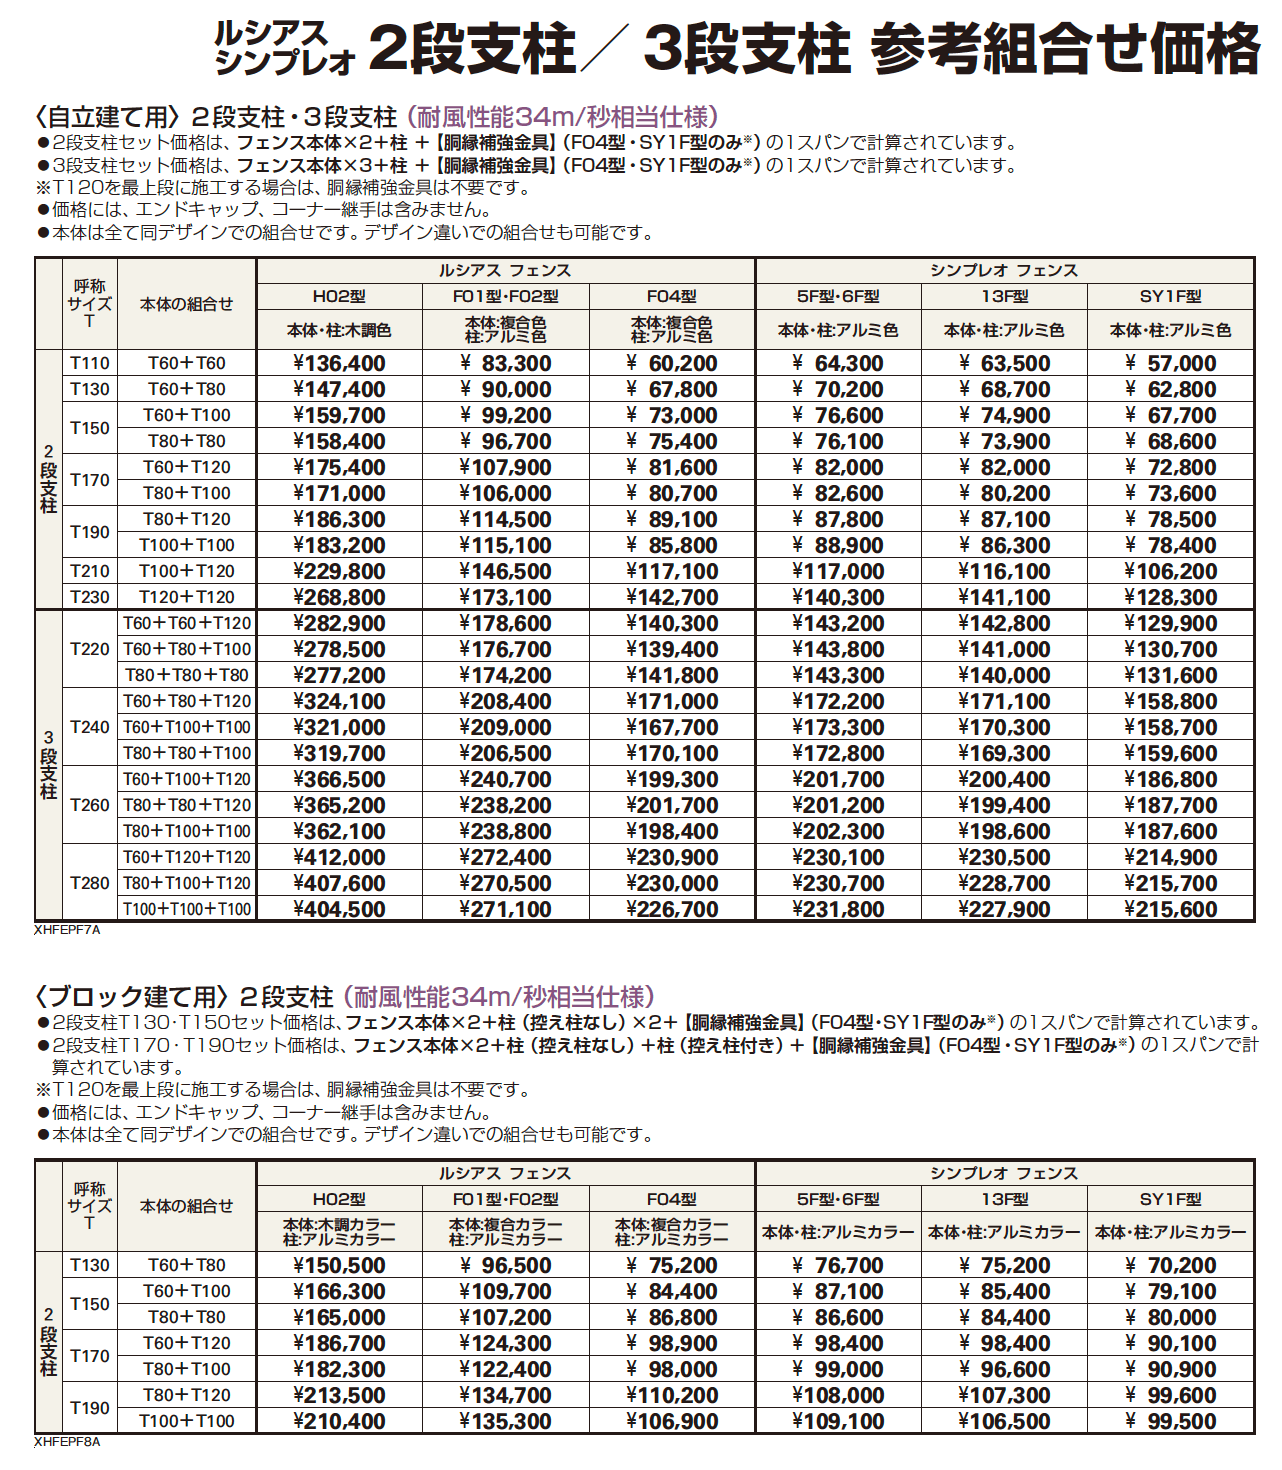
Task: Click the T240 size label
Action: (90, 727)
